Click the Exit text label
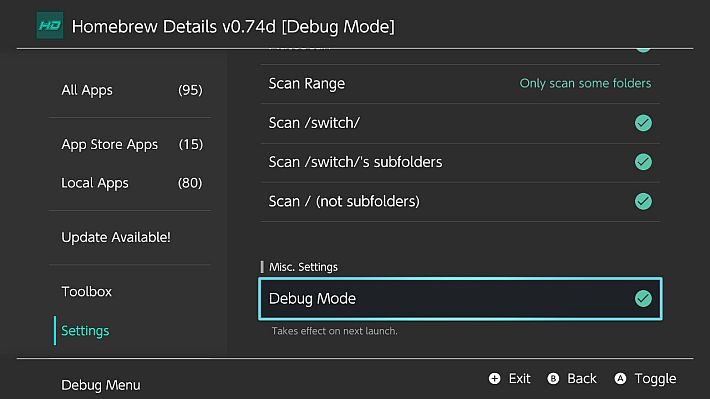Screen dimensions: 710x399 tap(519, 379)
